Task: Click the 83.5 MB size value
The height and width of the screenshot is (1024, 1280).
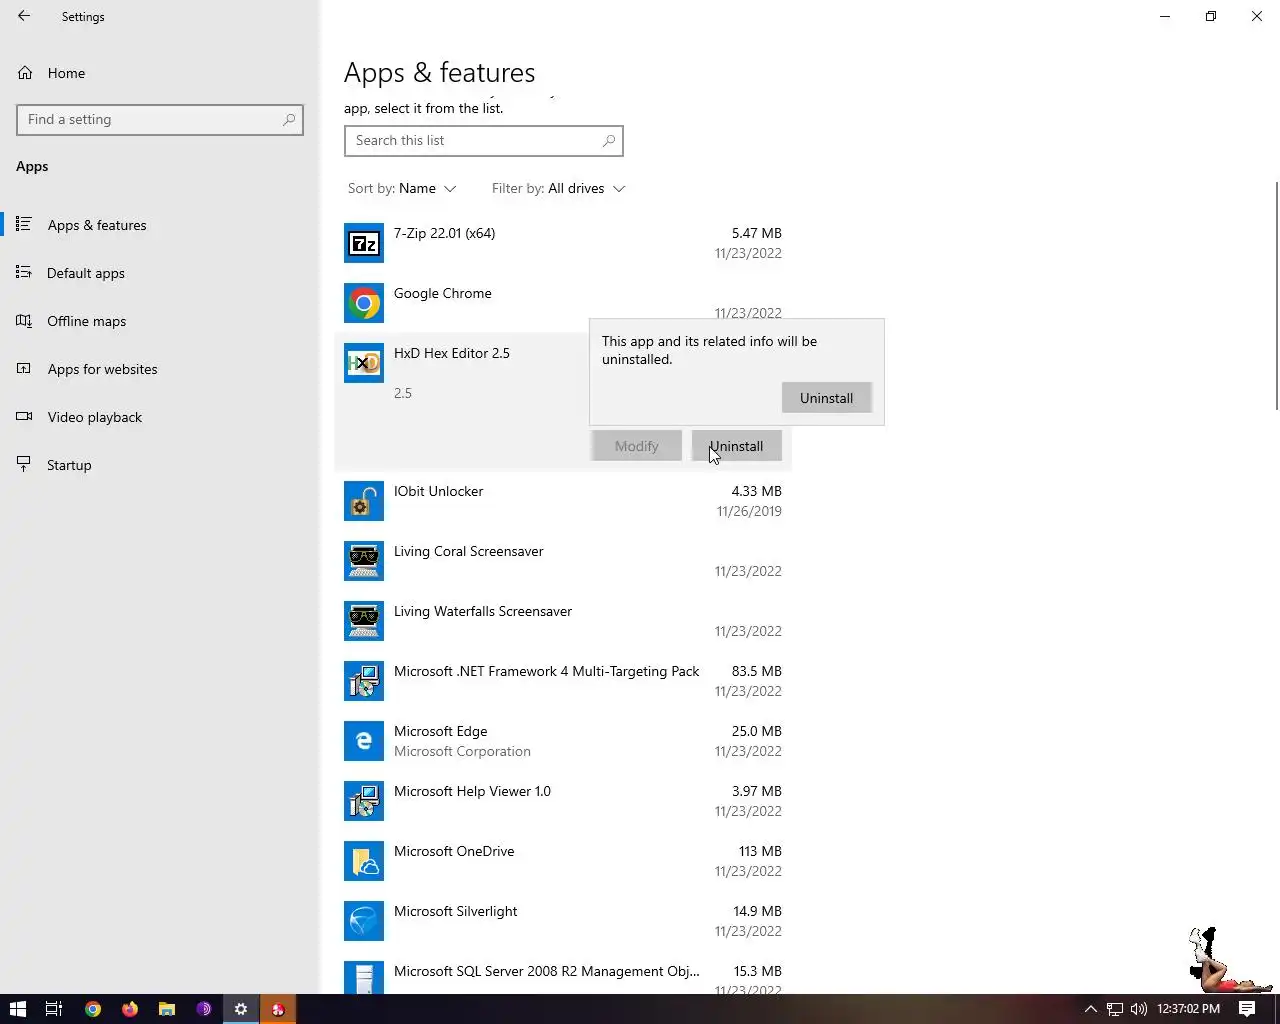Action: tap(756, 671)
